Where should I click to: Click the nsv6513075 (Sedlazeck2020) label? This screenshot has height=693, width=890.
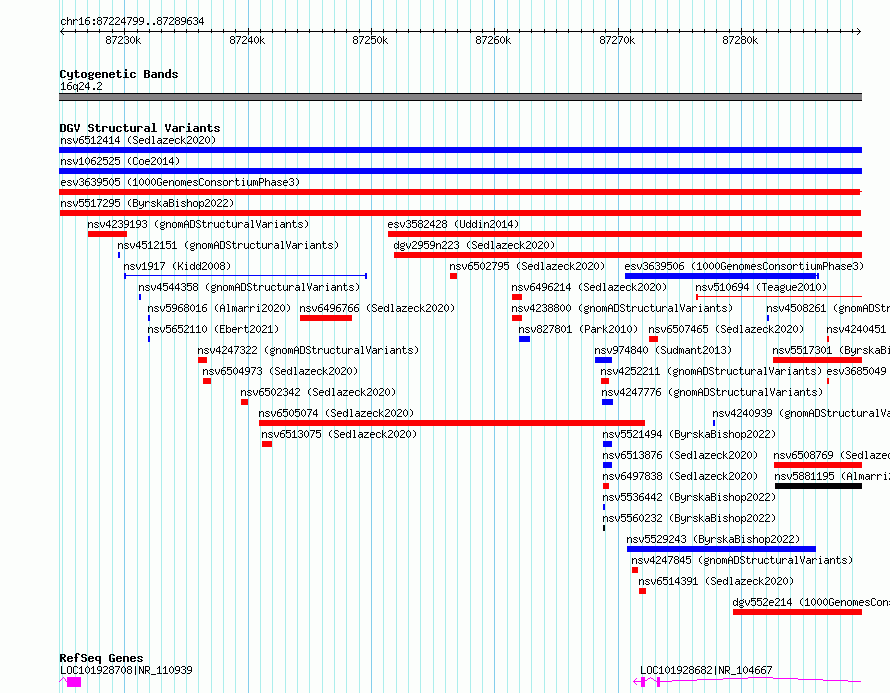(x=339, y=434)
